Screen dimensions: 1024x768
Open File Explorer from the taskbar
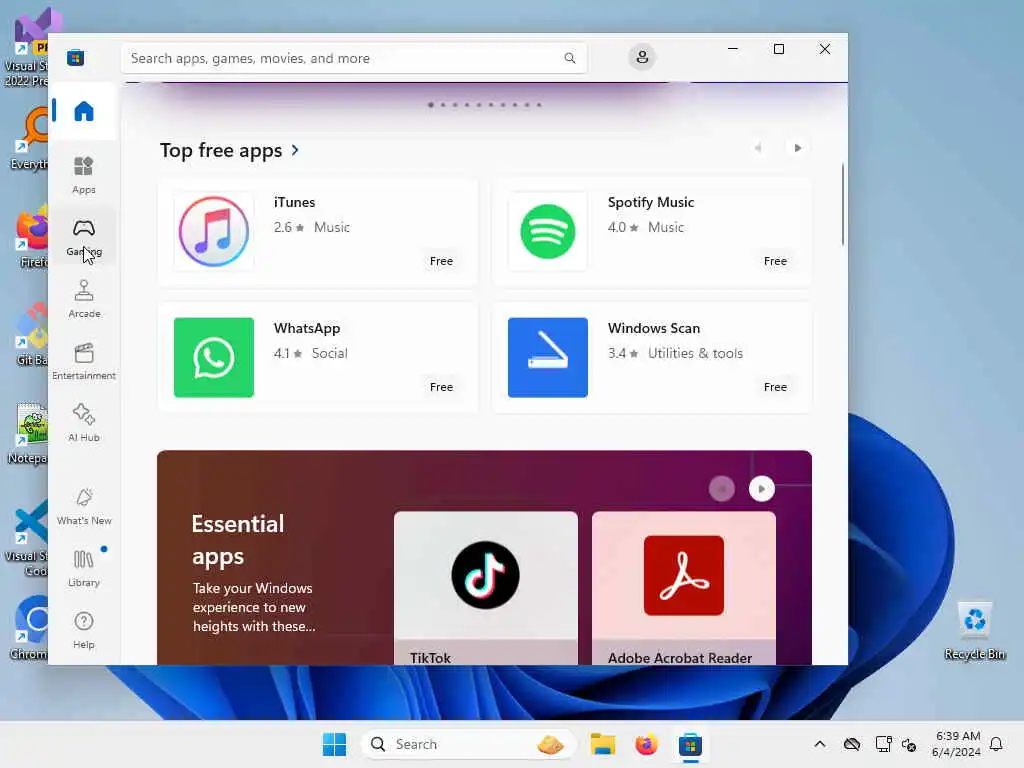tap(603, 744)
